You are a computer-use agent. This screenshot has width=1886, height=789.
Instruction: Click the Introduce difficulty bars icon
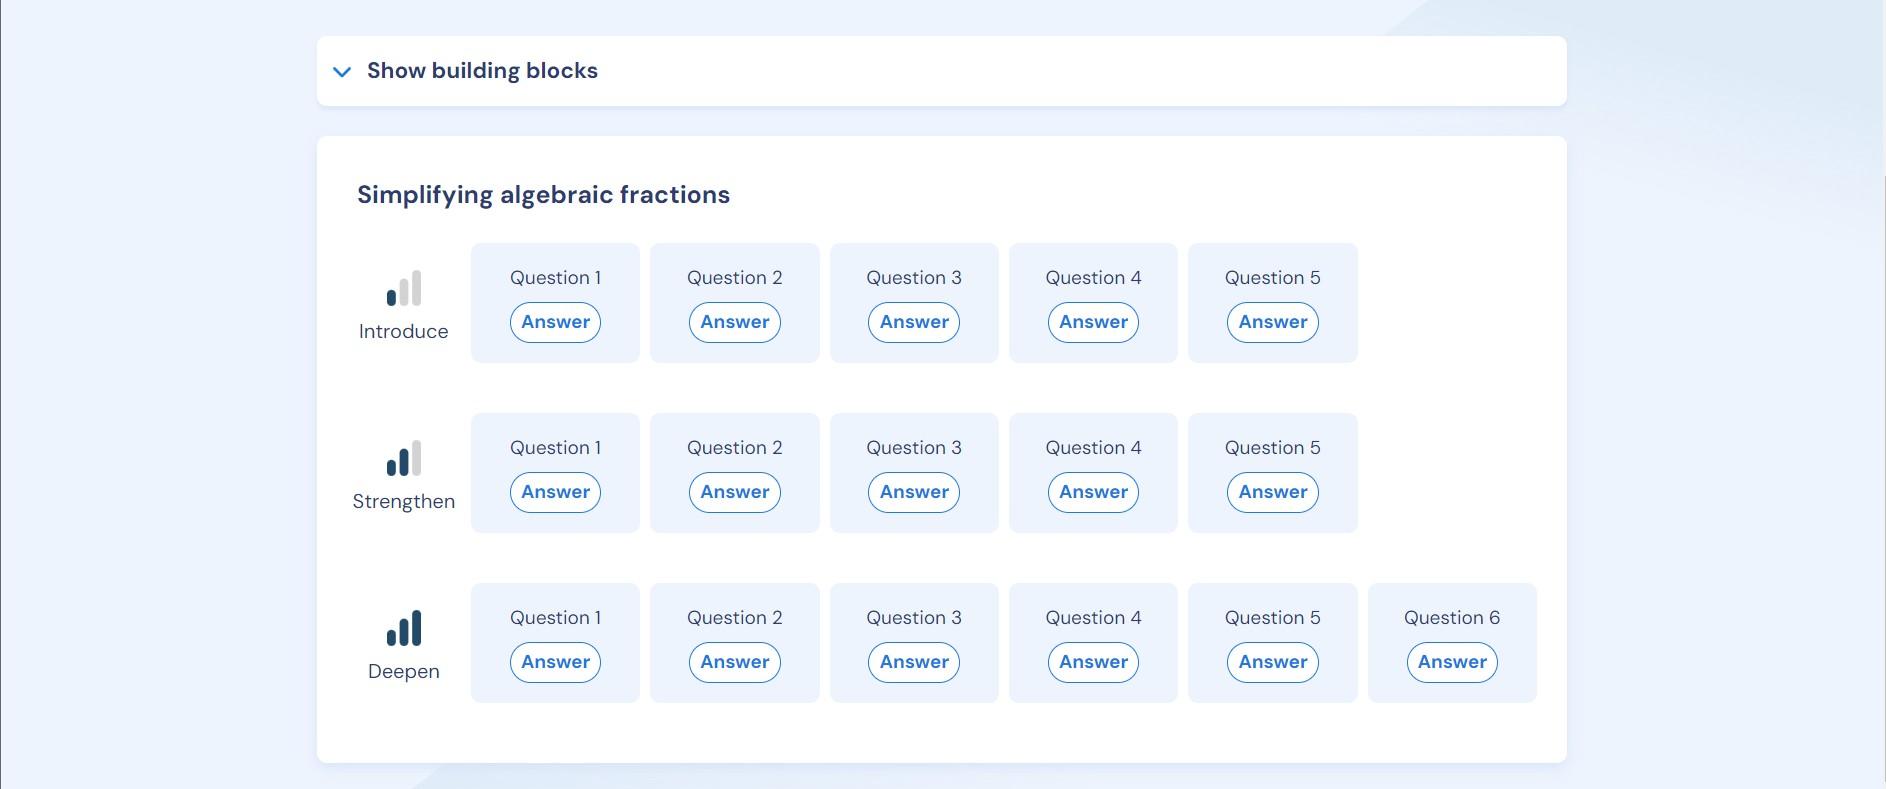[404, 288]
